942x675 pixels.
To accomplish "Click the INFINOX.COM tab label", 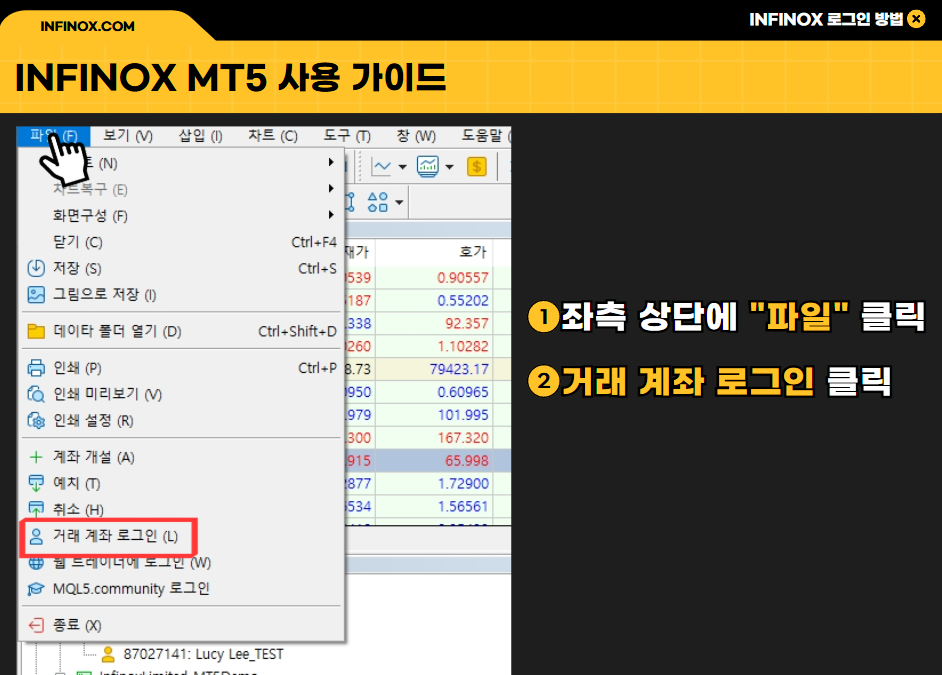I will [87, 26].
